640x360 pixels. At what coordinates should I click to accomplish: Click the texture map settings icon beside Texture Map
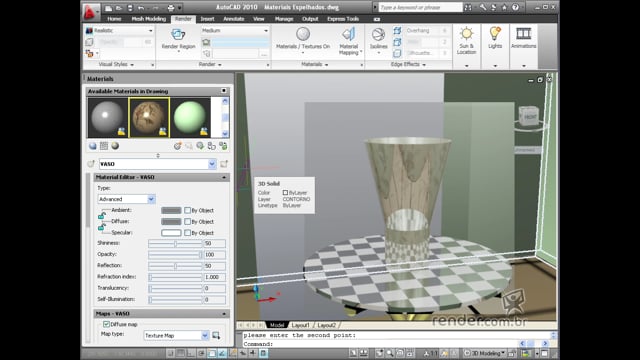tap(216, 336)
